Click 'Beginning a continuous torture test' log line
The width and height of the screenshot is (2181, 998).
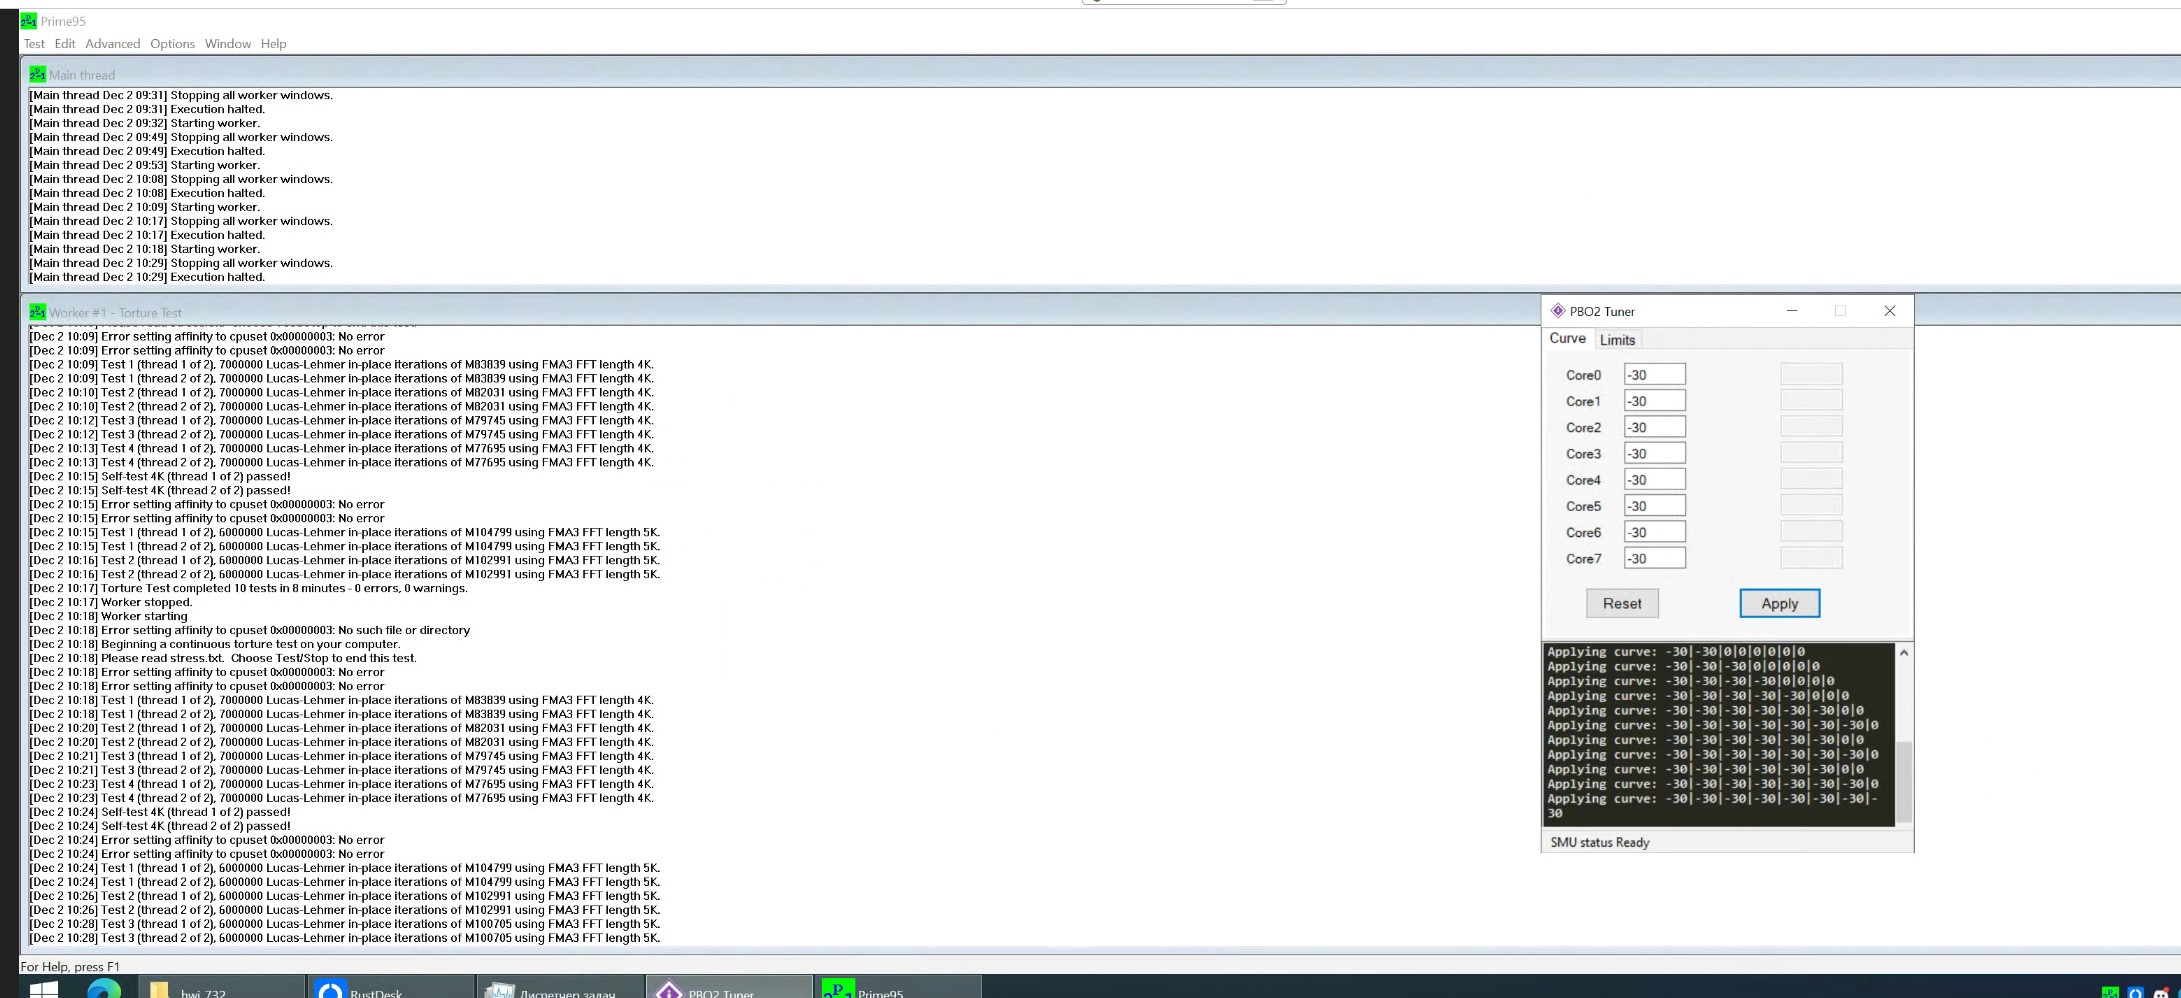[215, 644]
